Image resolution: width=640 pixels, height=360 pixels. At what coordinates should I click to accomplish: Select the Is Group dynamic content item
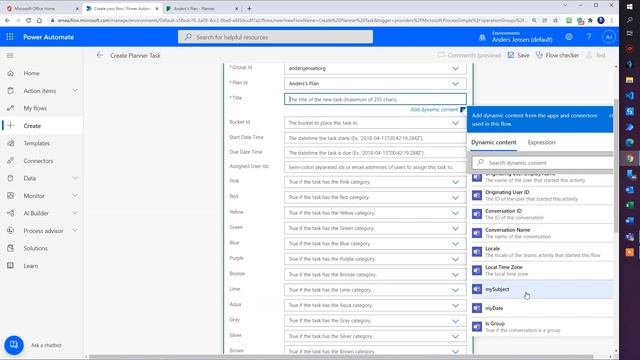[x=542, y=327]
